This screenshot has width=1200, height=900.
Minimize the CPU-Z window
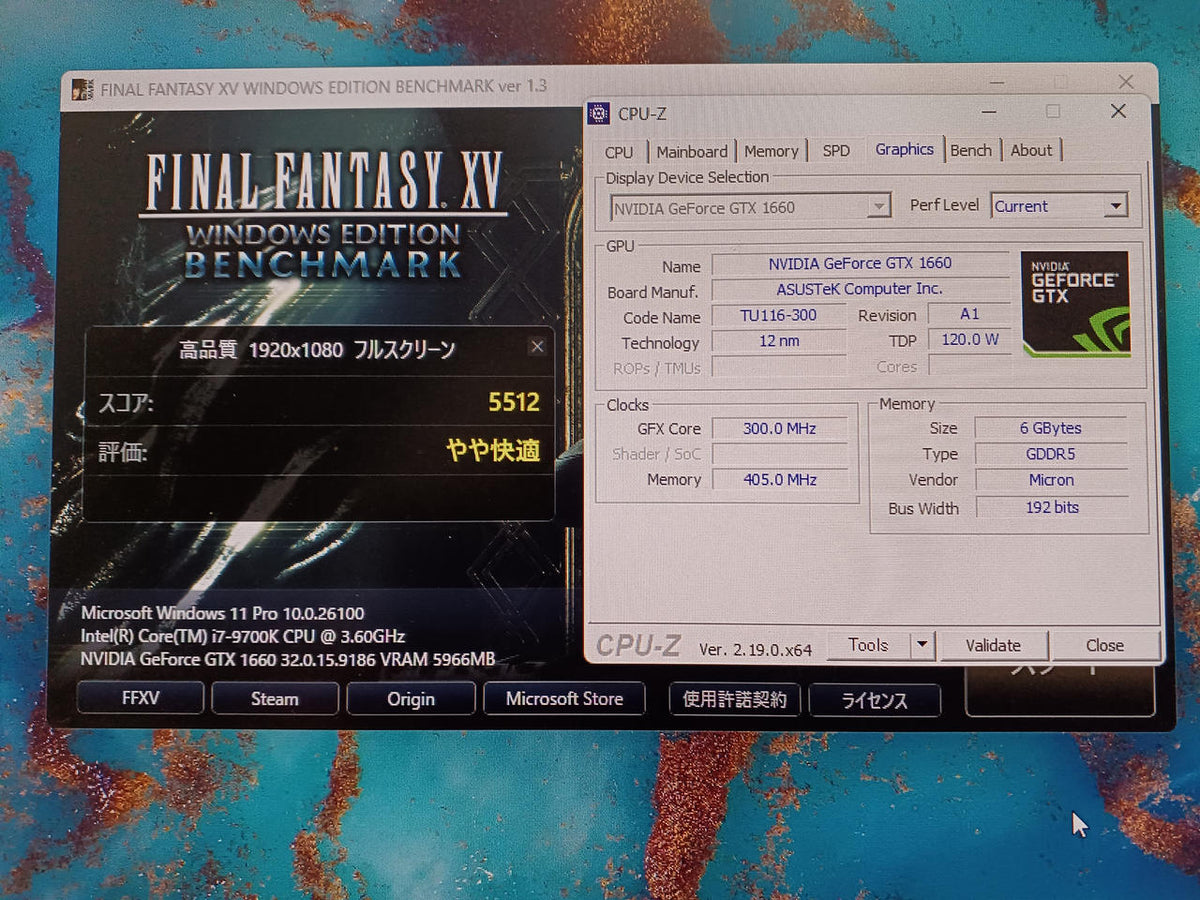(988, 112)
